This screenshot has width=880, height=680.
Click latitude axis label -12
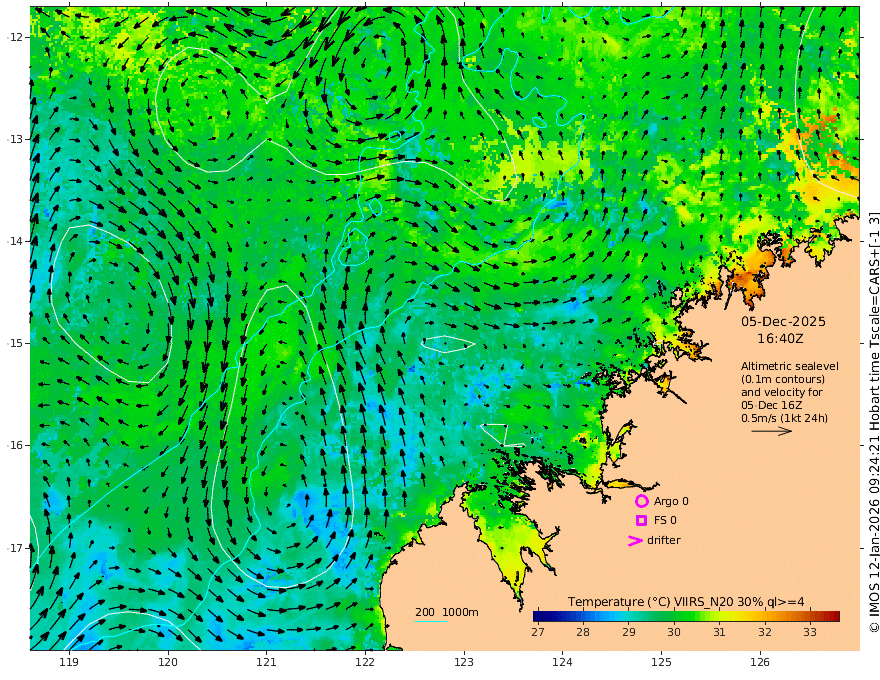(x=15, y=37)
